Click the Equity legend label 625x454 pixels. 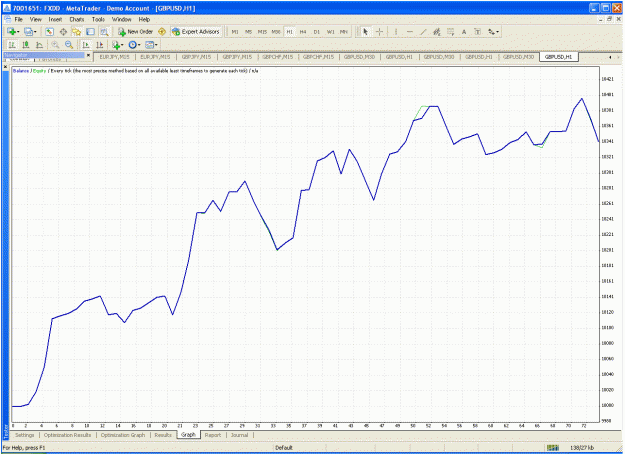[39, 71]
